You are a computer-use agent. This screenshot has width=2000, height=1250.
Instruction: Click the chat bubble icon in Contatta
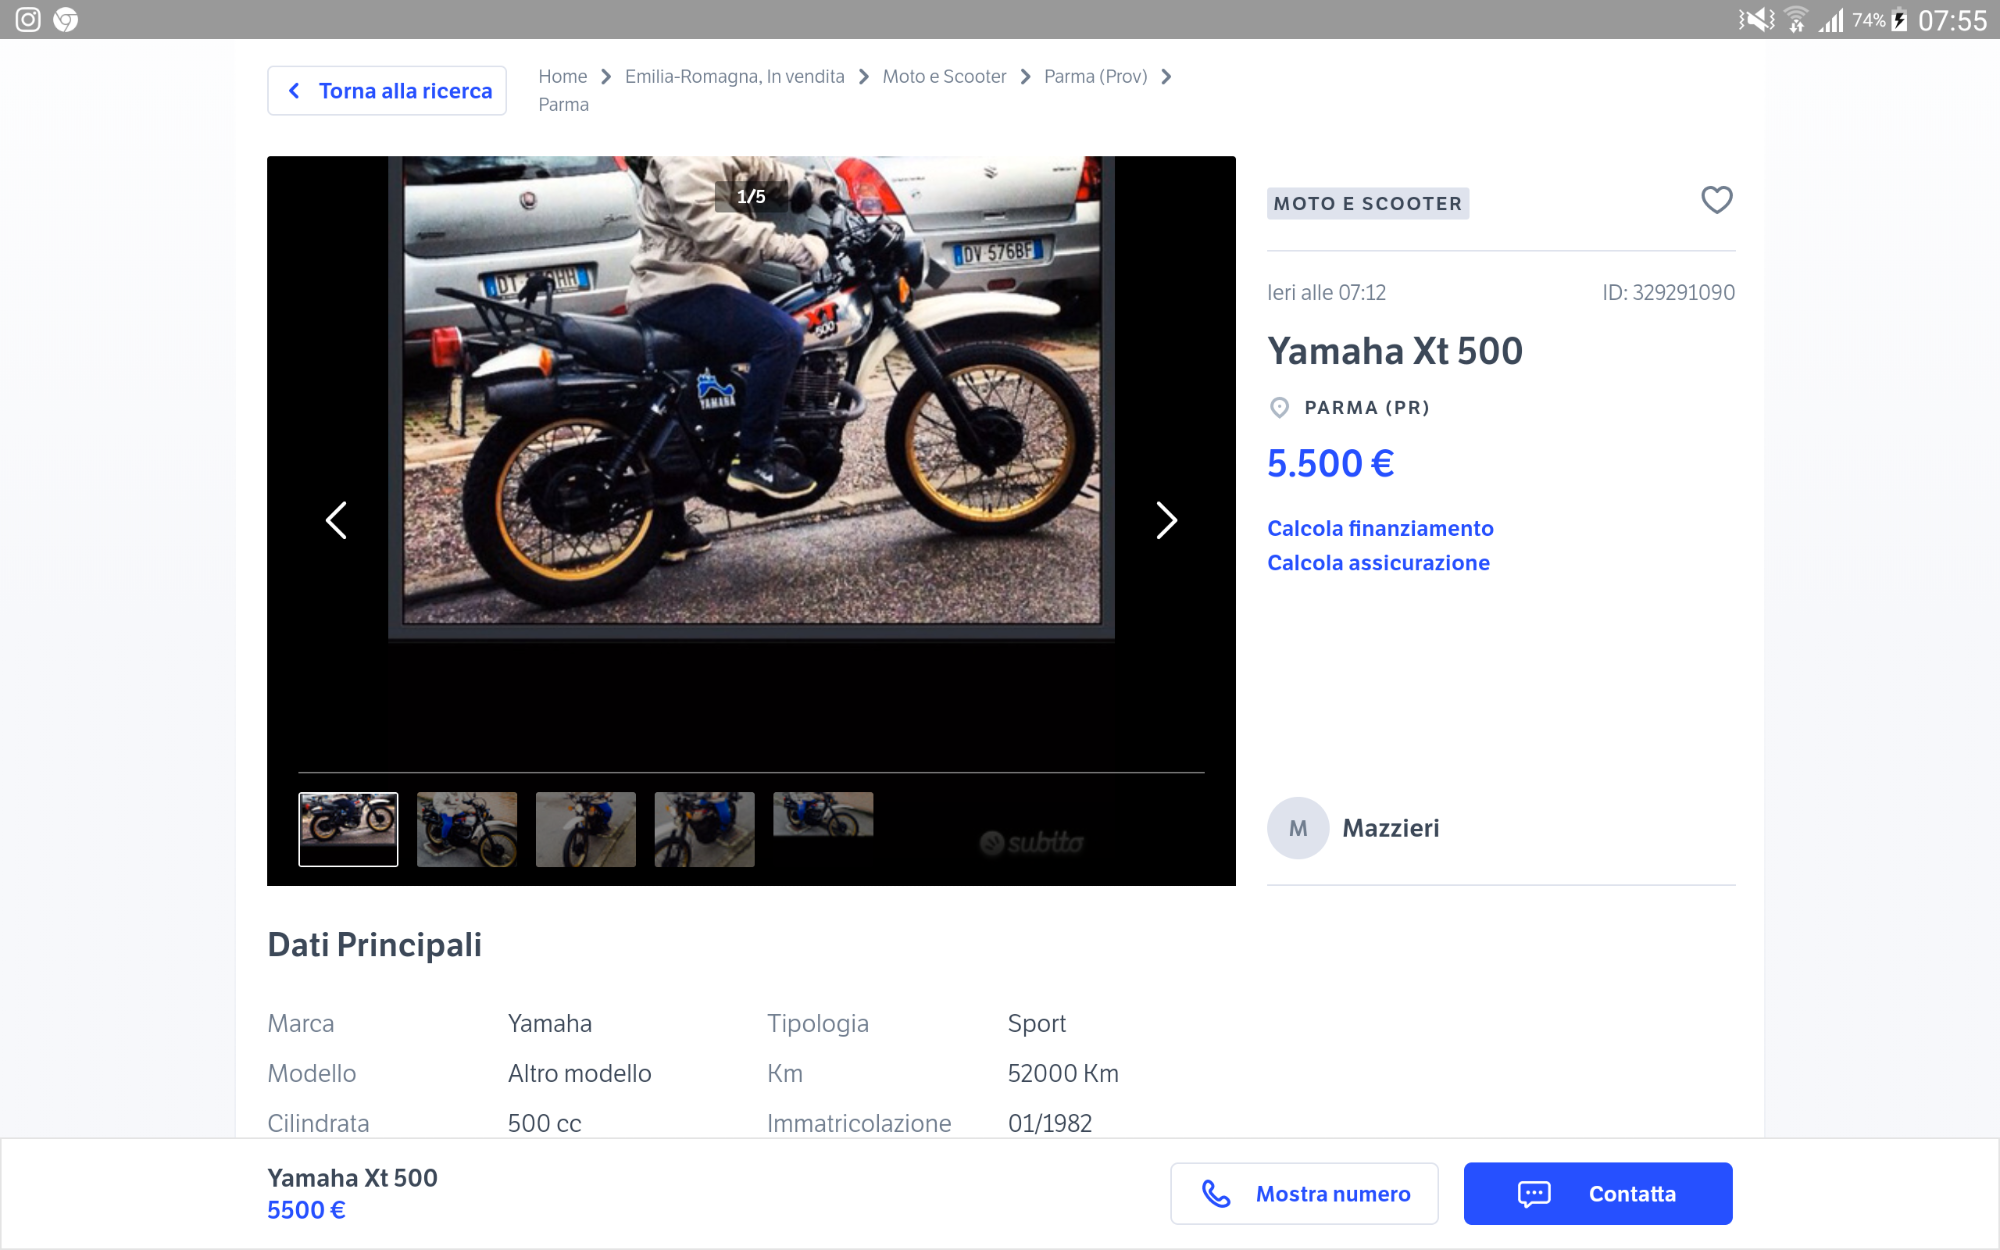click(1534, 1194)
